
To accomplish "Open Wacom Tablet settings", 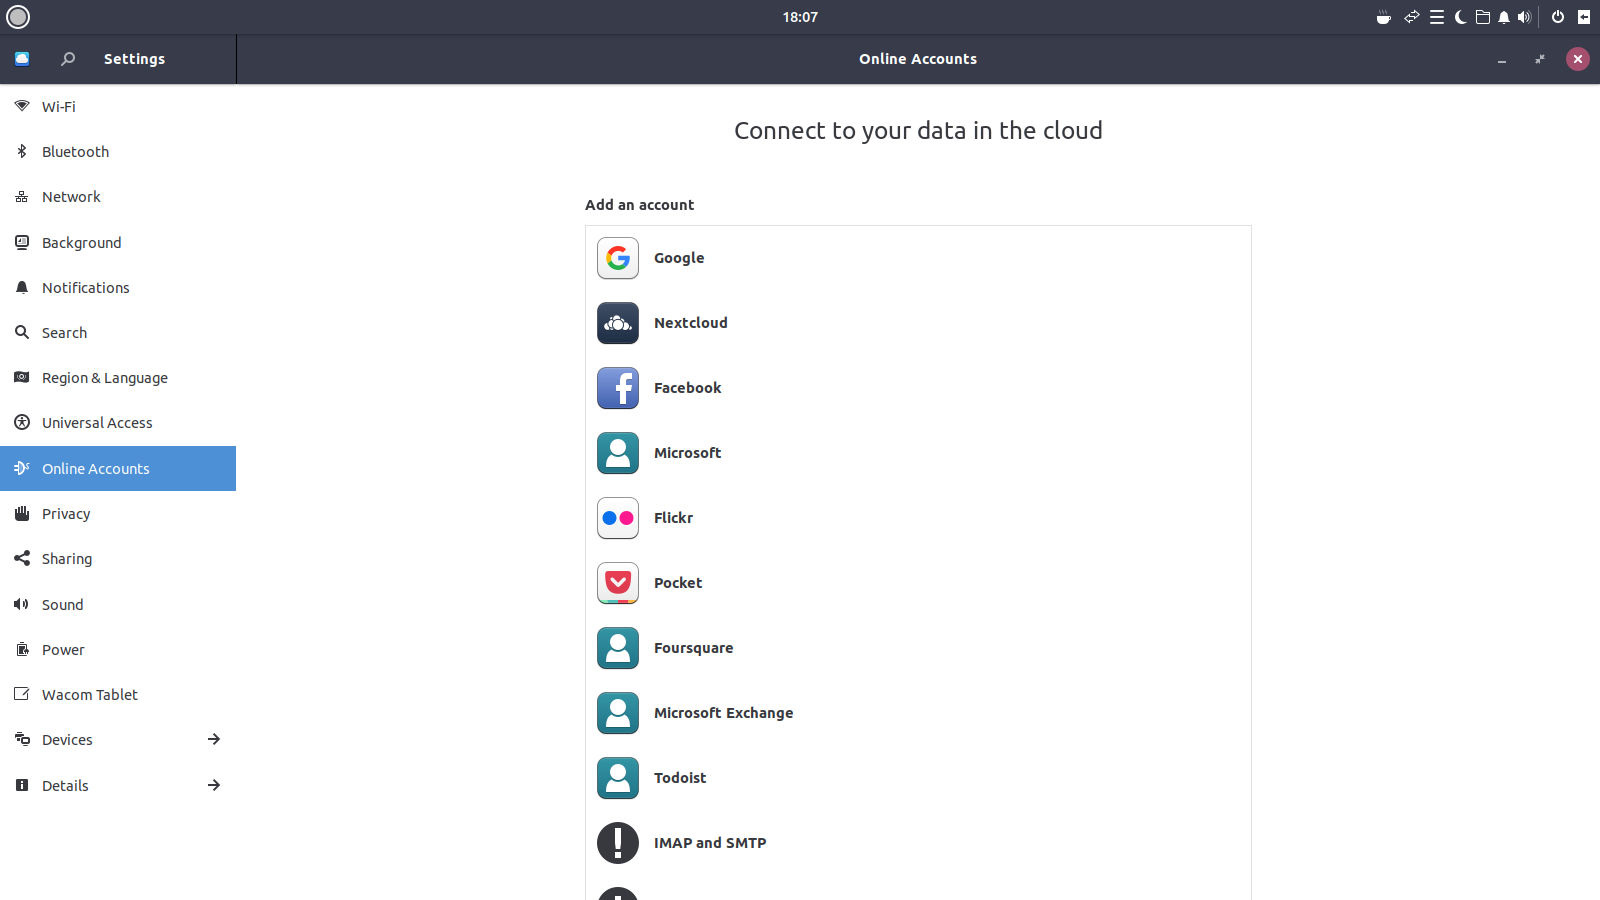I will coord(118,695).
